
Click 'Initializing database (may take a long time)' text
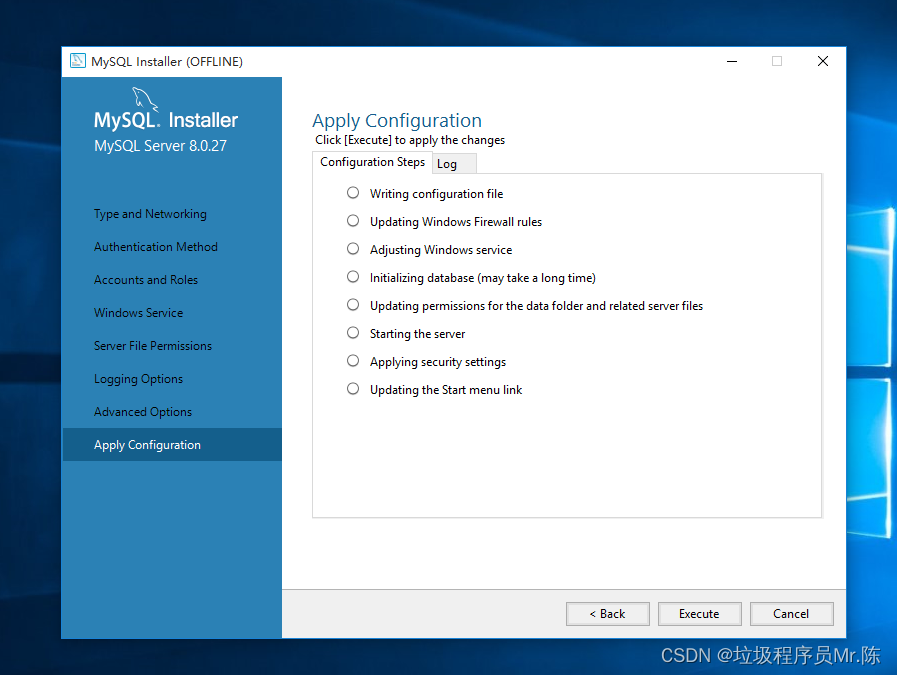click(483, 278)
